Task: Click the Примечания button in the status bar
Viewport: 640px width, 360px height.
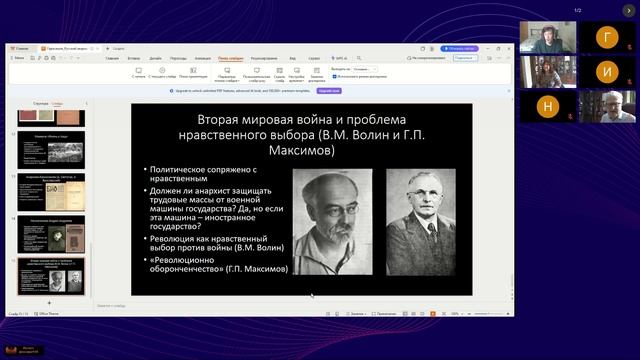Action: [x=384, y=314]
